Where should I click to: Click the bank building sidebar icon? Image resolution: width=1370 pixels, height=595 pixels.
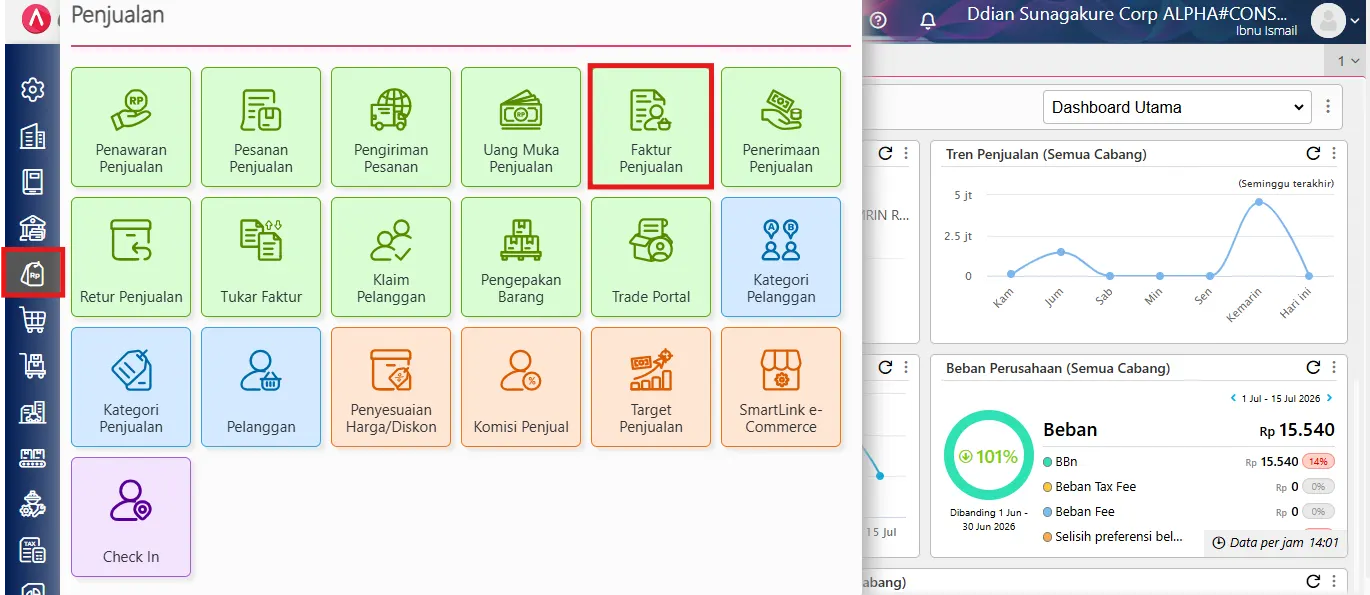pos(33,228)
